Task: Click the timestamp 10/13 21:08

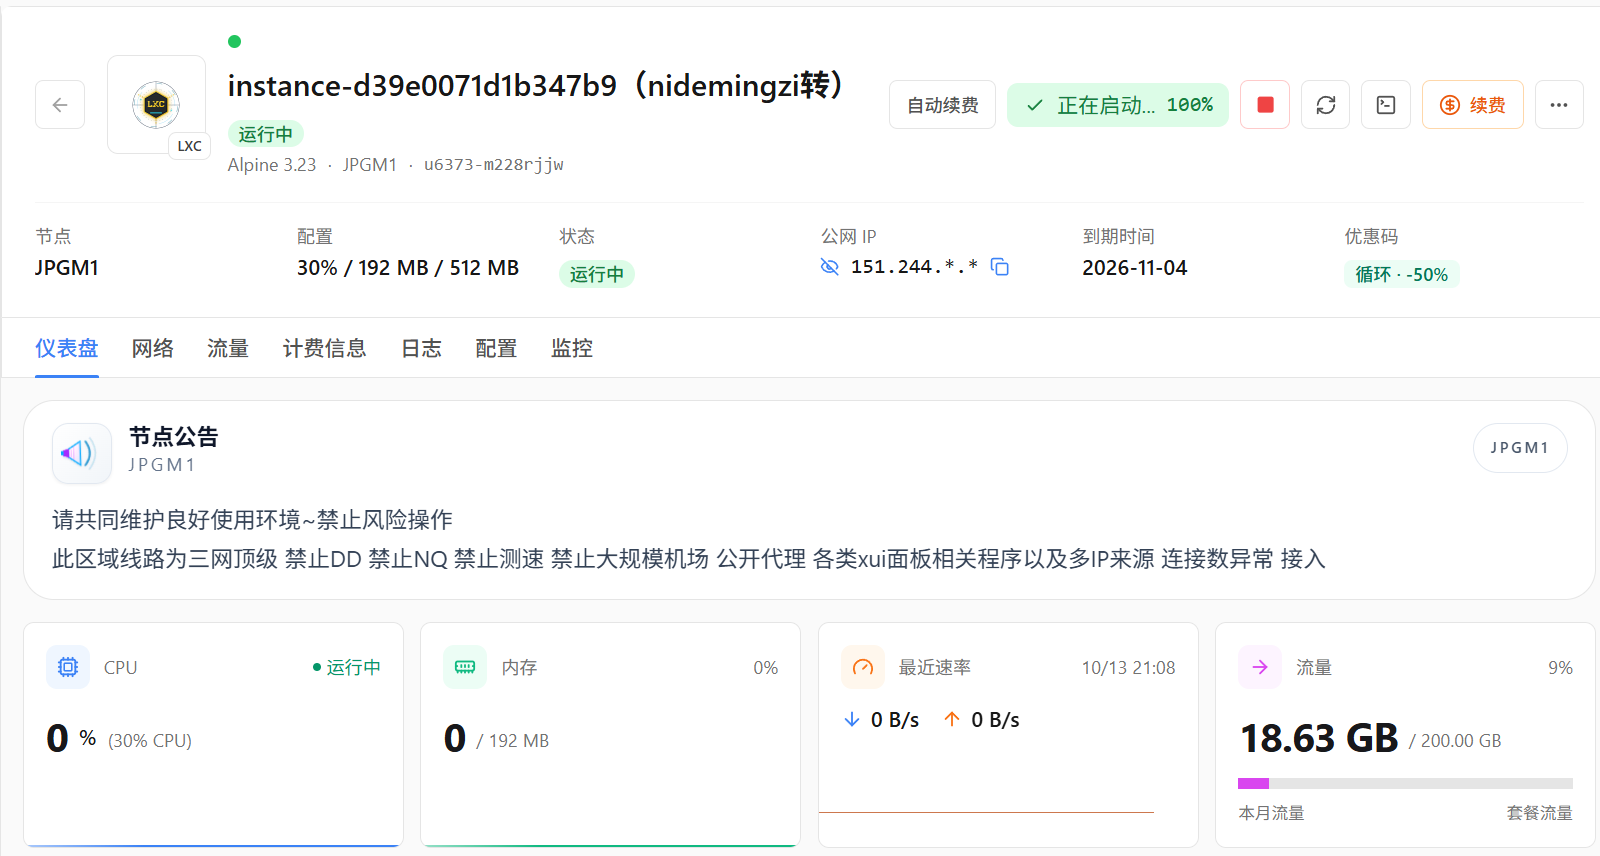Action: click(1128, 668)
